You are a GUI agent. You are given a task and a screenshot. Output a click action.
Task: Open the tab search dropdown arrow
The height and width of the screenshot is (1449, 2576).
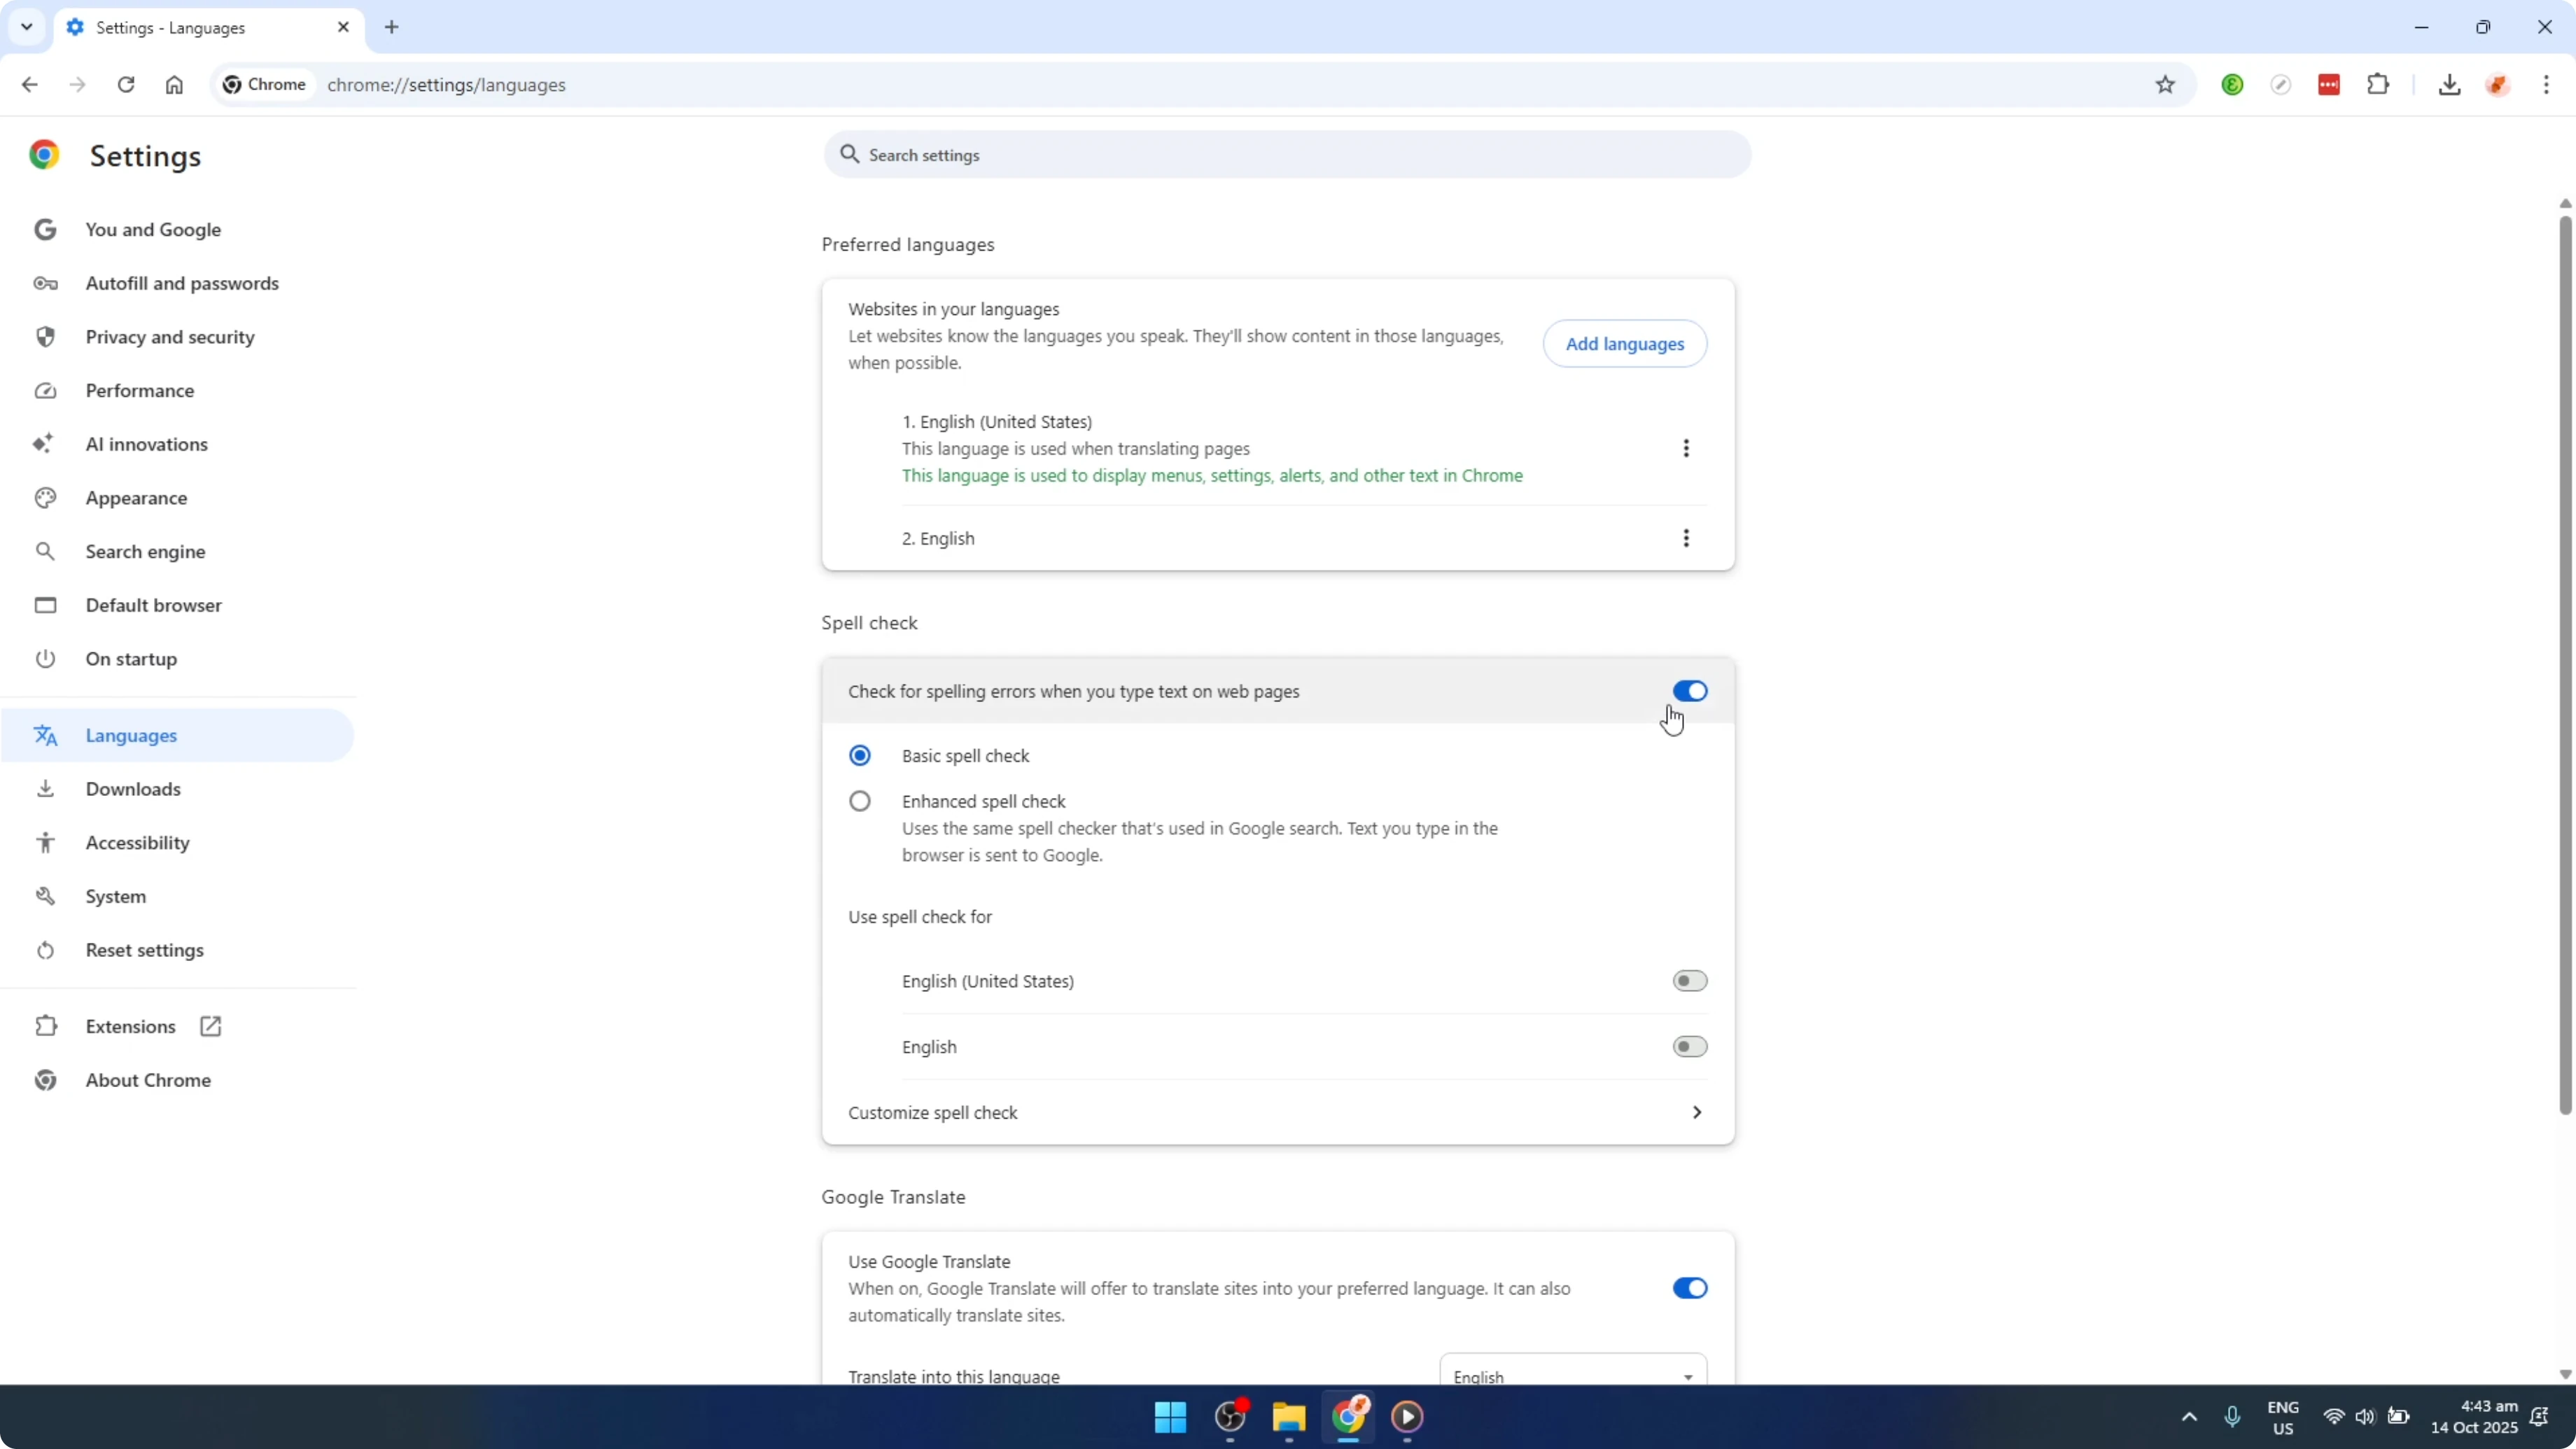pos(27,27)
